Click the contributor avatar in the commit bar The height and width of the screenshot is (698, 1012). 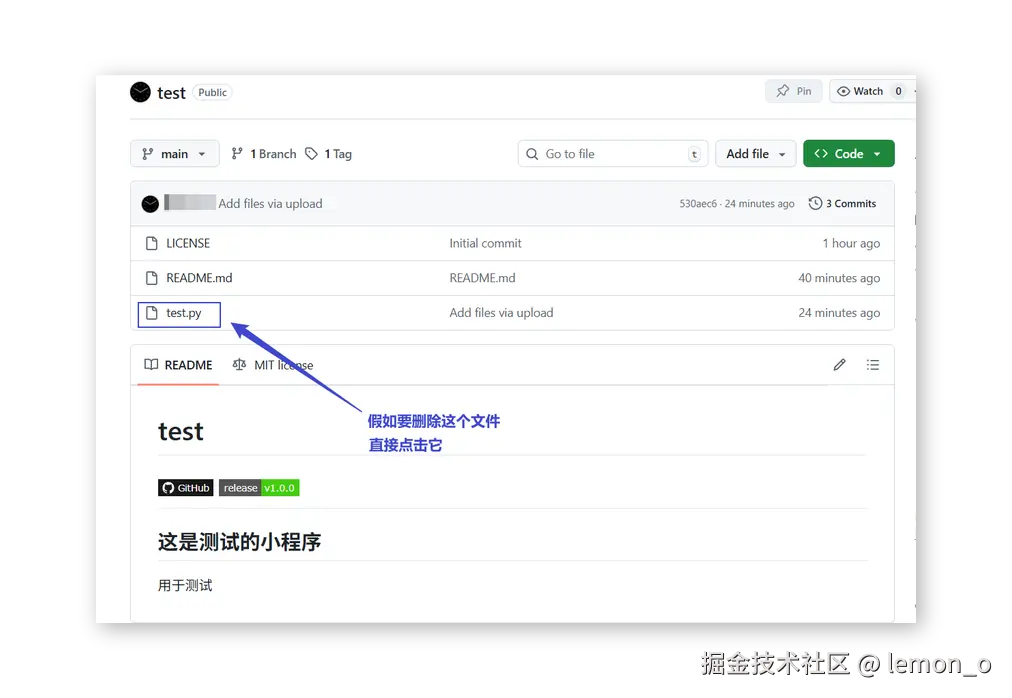point(150,203)
